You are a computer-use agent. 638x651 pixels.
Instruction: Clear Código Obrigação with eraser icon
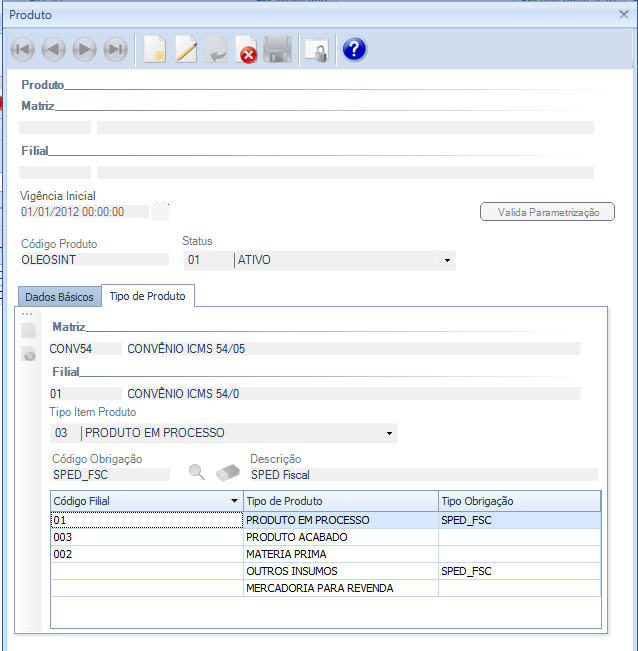(229, 473)
